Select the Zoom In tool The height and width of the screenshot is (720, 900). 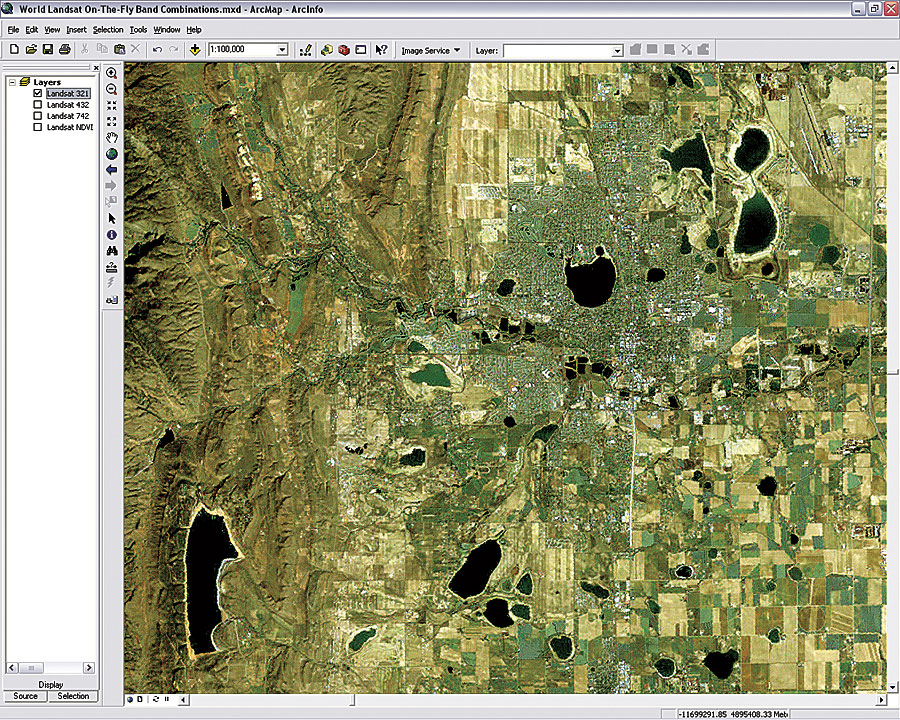112,73
